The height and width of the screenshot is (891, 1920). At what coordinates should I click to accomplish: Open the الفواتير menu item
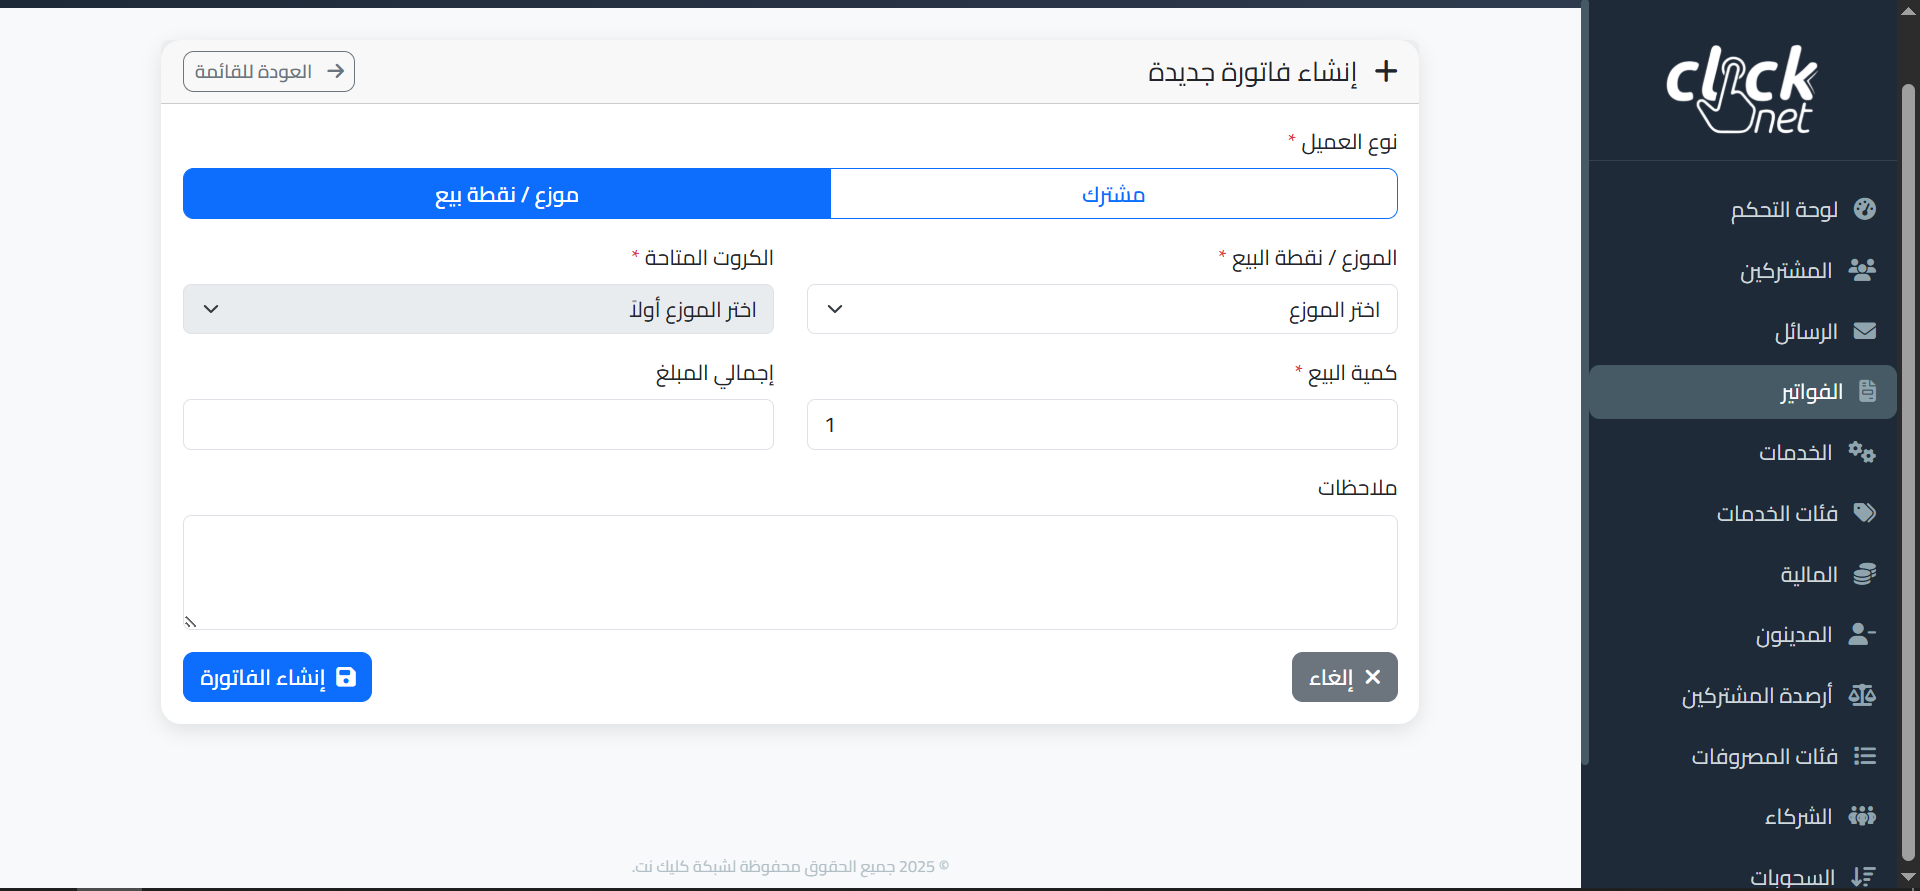(1811, 392)
